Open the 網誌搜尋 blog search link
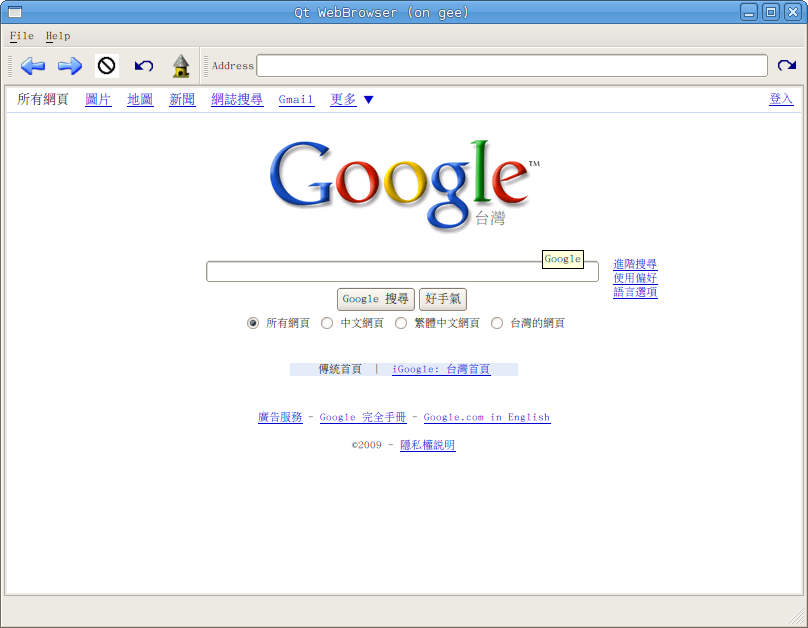Screen dimensions: 808x628 pos(237,99)
